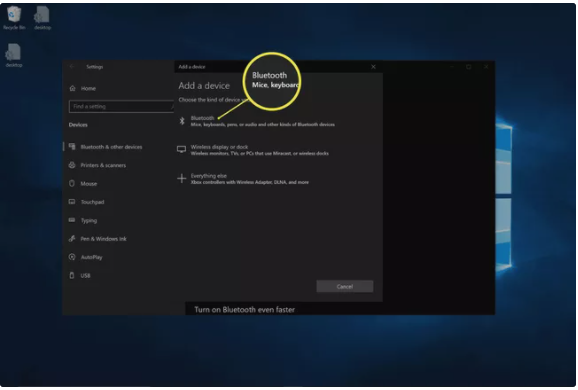
Task: Click the Add a device heading
Action: point(204,86)
